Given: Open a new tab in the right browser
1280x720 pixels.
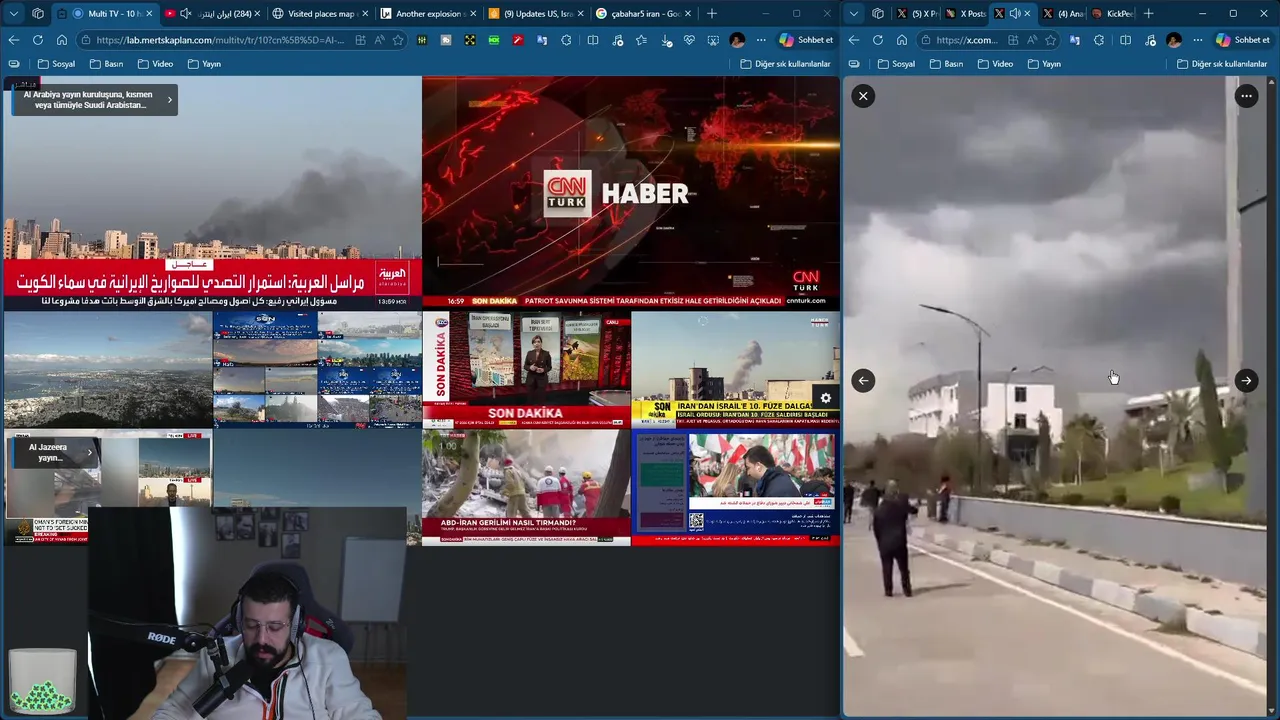Looking at the screenshot, I should click(1148, 13).
